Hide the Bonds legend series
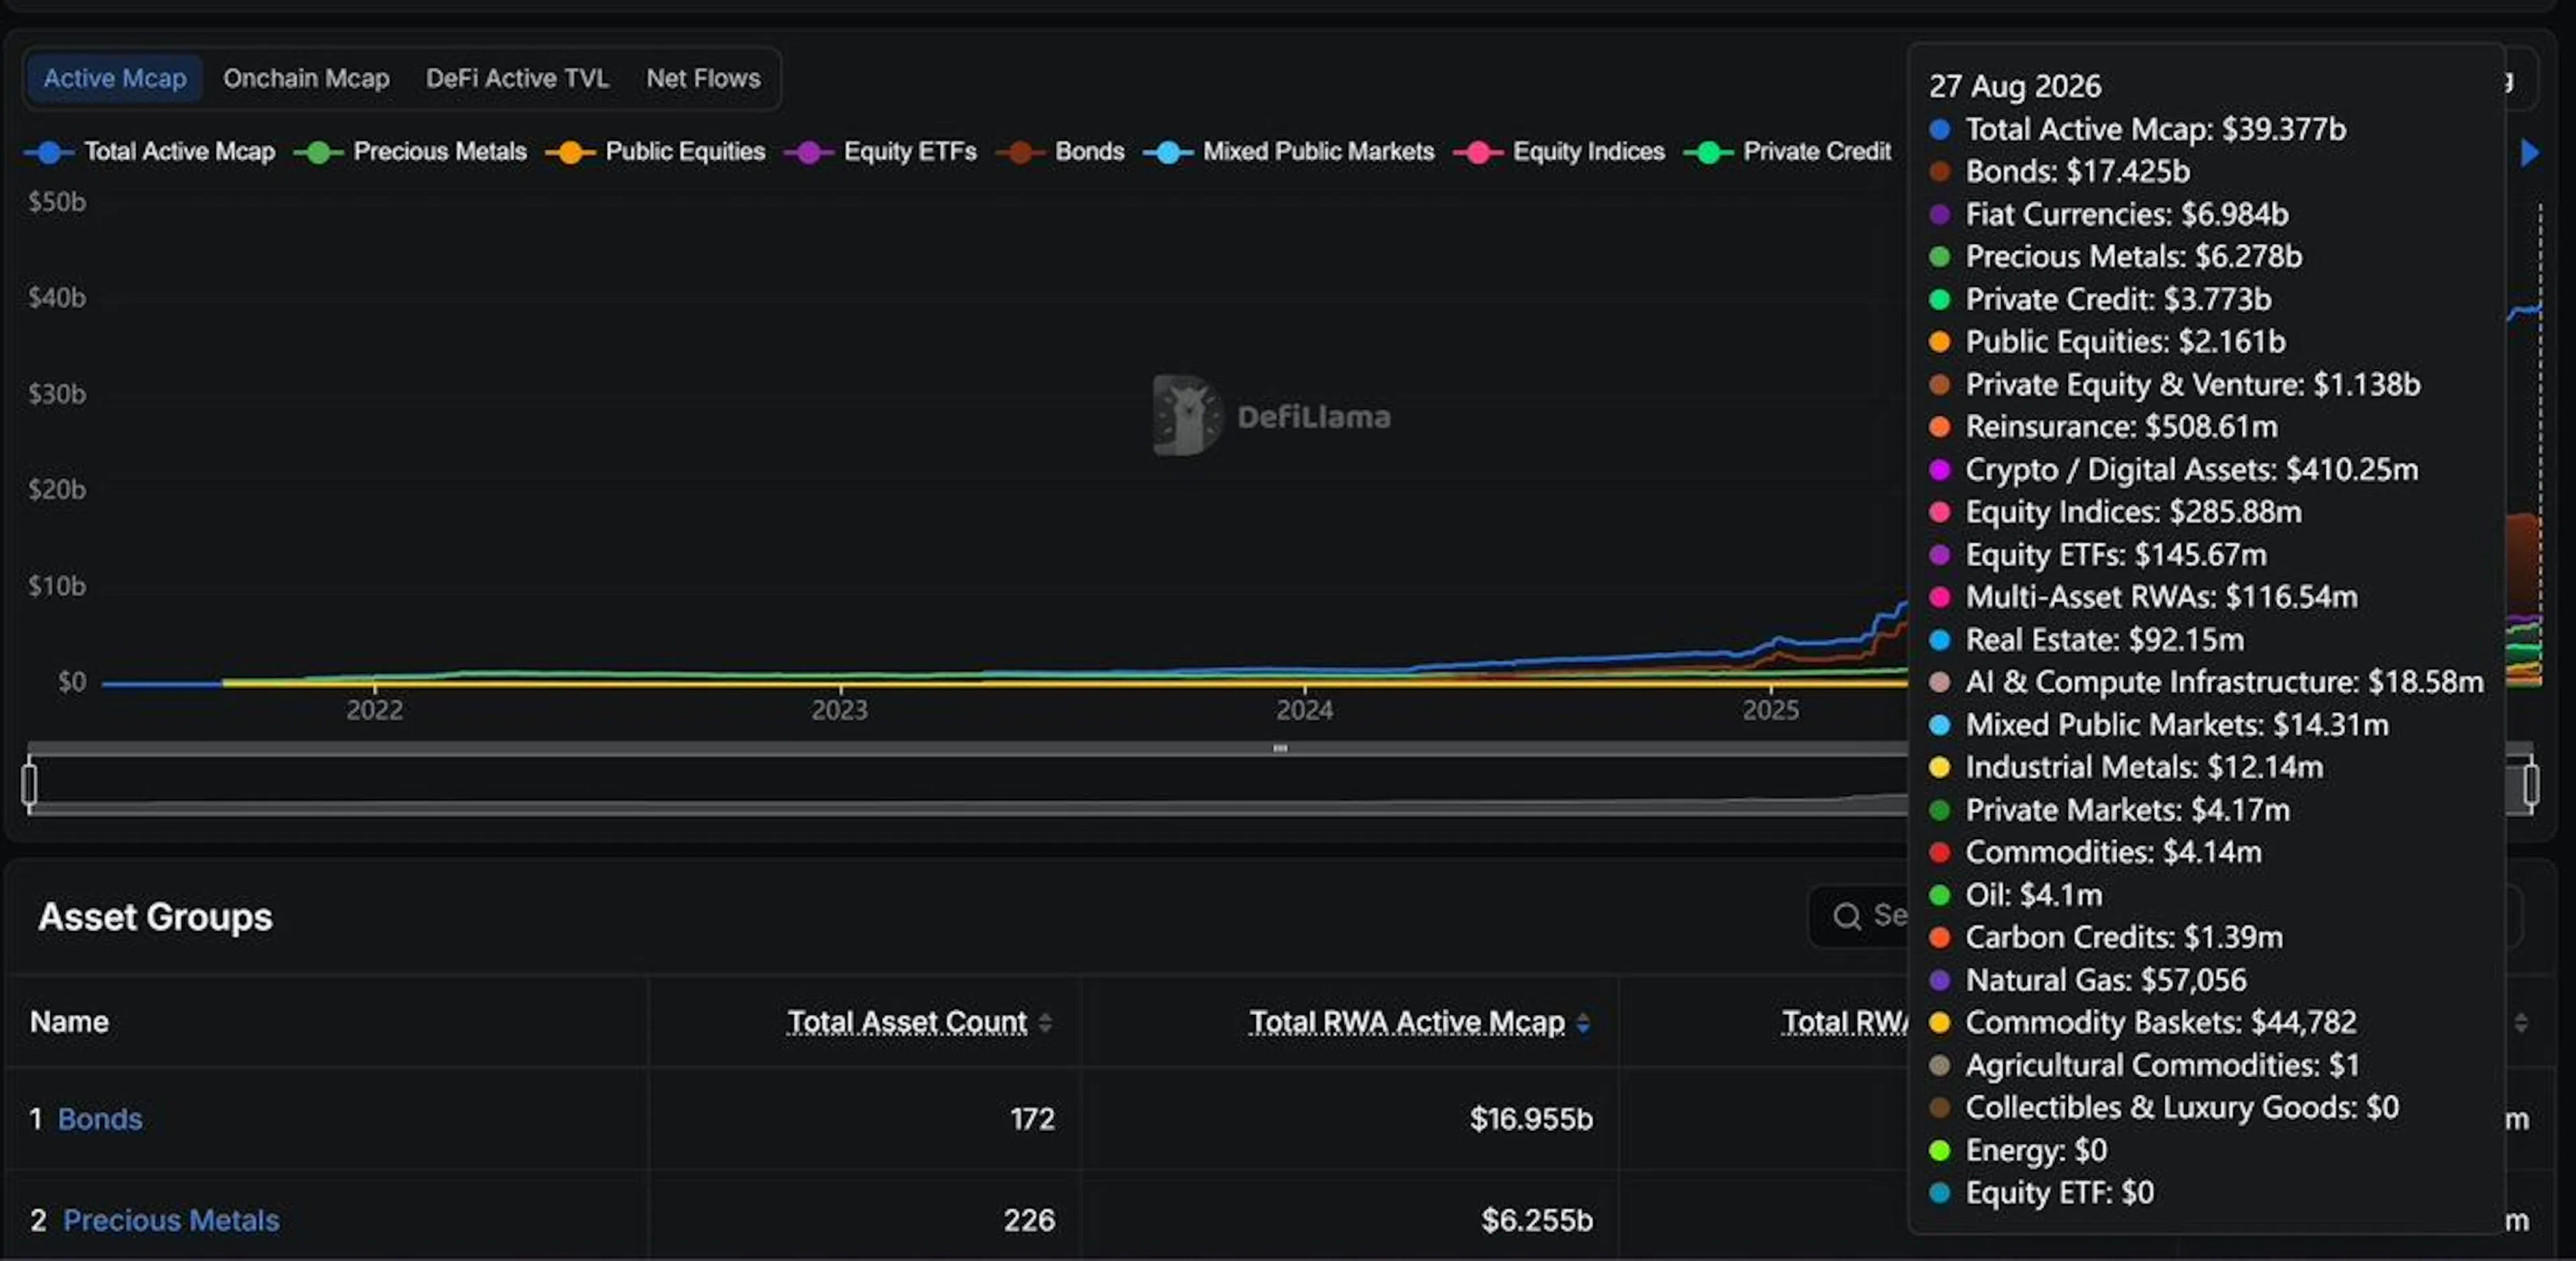The height and width of the screenshot is (1261, 2576). coord(1061,152)
